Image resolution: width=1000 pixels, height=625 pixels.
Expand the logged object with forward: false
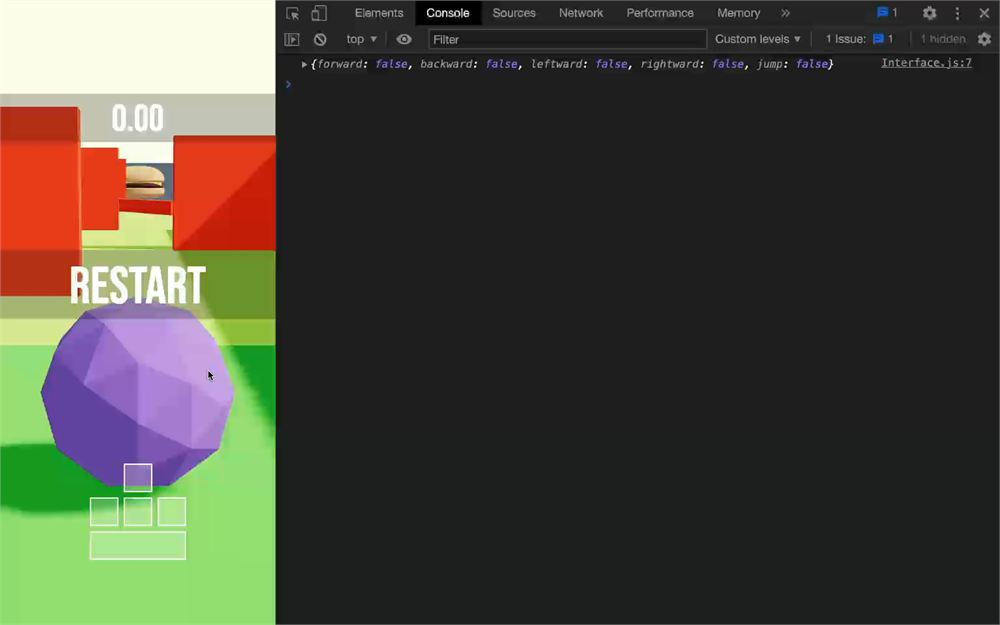coord(304,64)
